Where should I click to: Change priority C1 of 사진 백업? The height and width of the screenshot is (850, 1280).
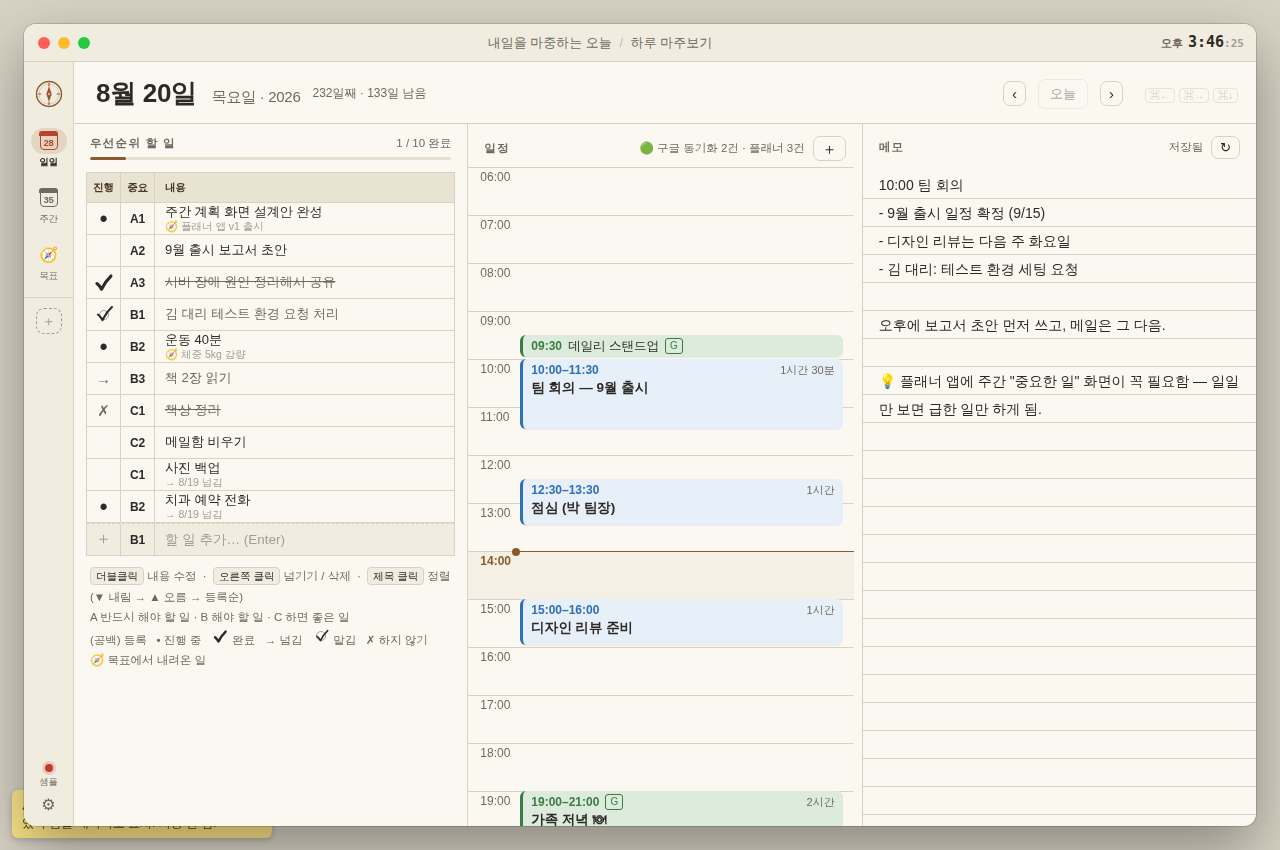click(137, 475)
